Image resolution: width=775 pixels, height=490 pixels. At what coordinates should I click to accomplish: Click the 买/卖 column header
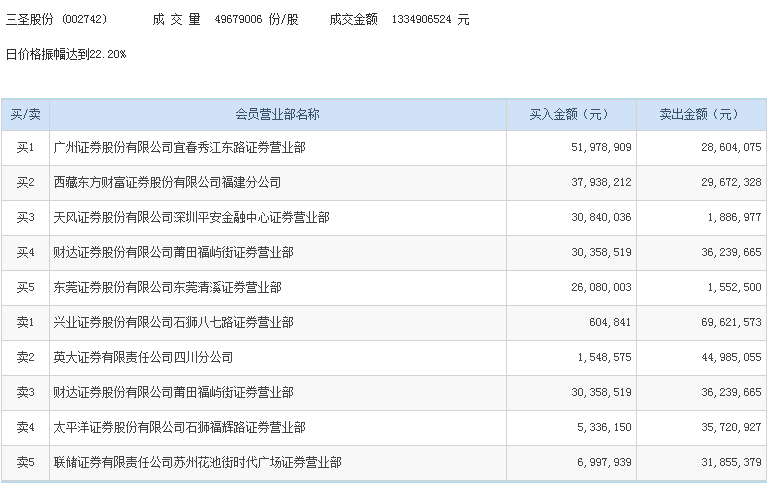pos(25,115)
